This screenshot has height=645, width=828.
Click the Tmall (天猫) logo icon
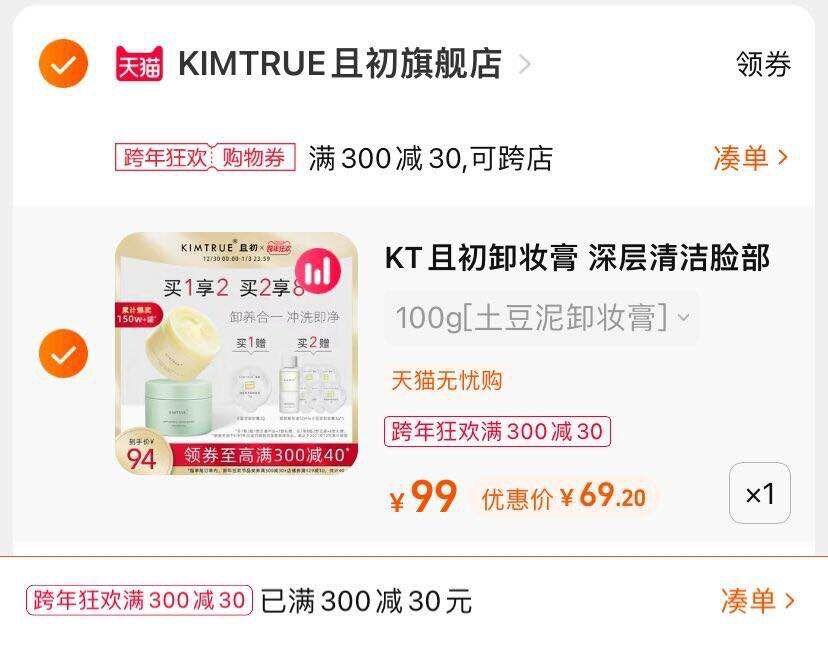tap(139, 64)
